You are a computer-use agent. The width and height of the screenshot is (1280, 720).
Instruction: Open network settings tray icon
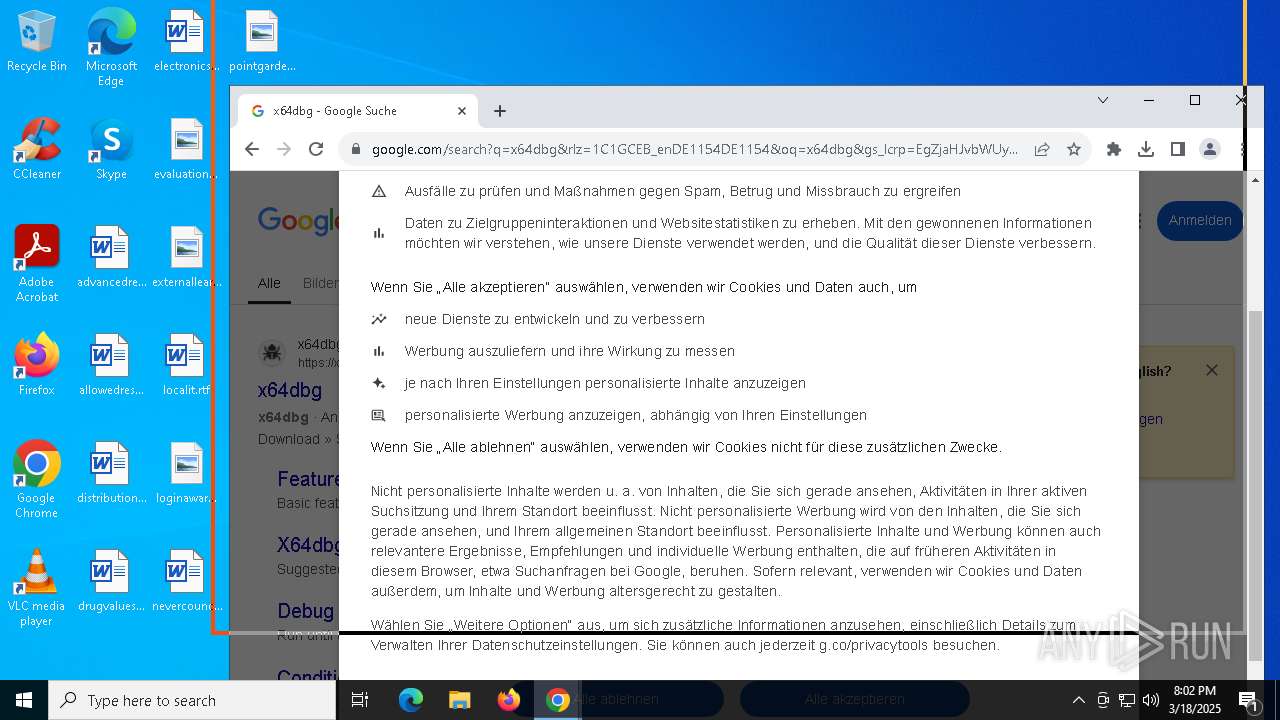pyautogui.click(x=1127, y=700)
